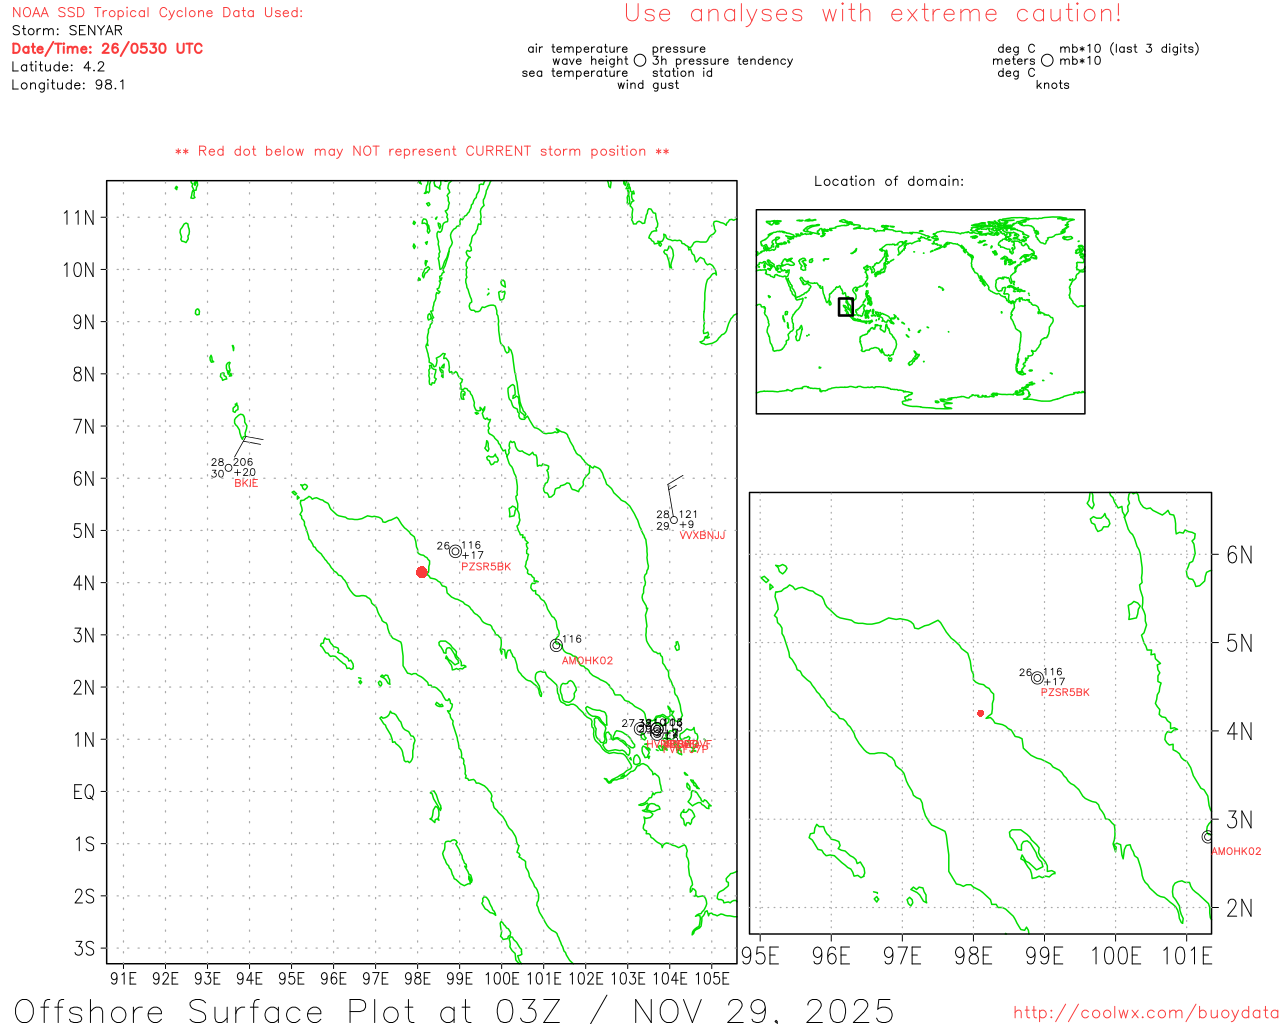1280x1024 pixels.
Task: Click the black domain rectangle on world map
Action: pos(846,307)
